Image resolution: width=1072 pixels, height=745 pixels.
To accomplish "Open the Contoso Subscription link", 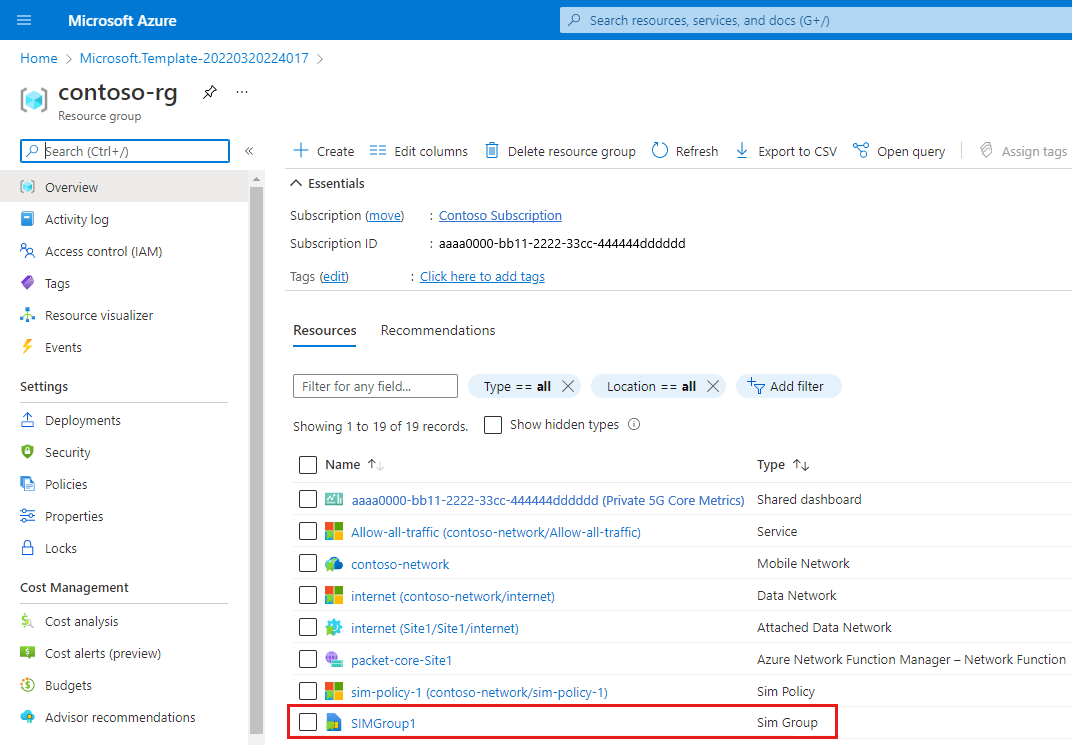I will click(x=499, y=215).
